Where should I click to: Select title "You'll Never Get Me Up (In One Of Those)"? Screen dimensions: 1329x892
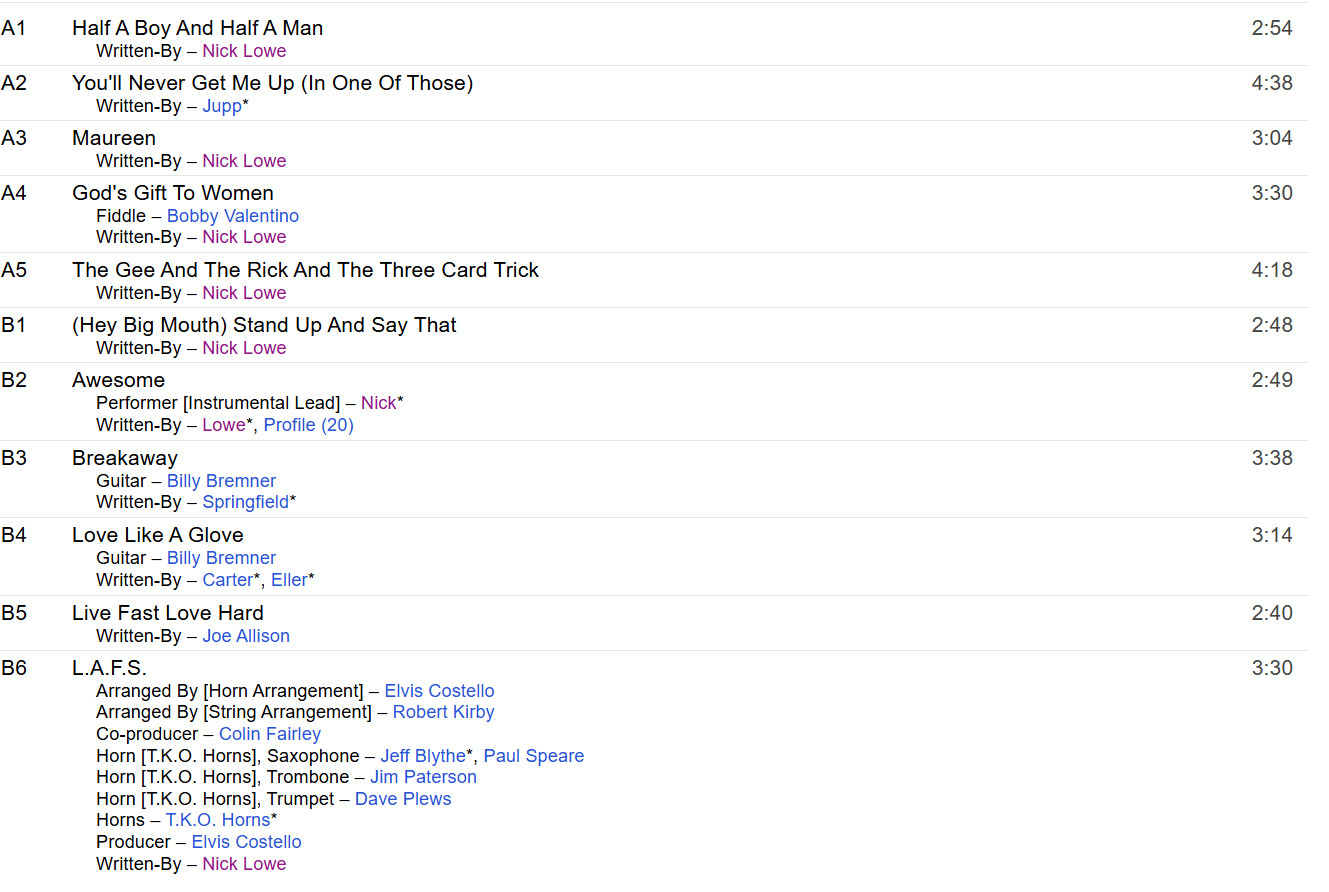(272, 83)
